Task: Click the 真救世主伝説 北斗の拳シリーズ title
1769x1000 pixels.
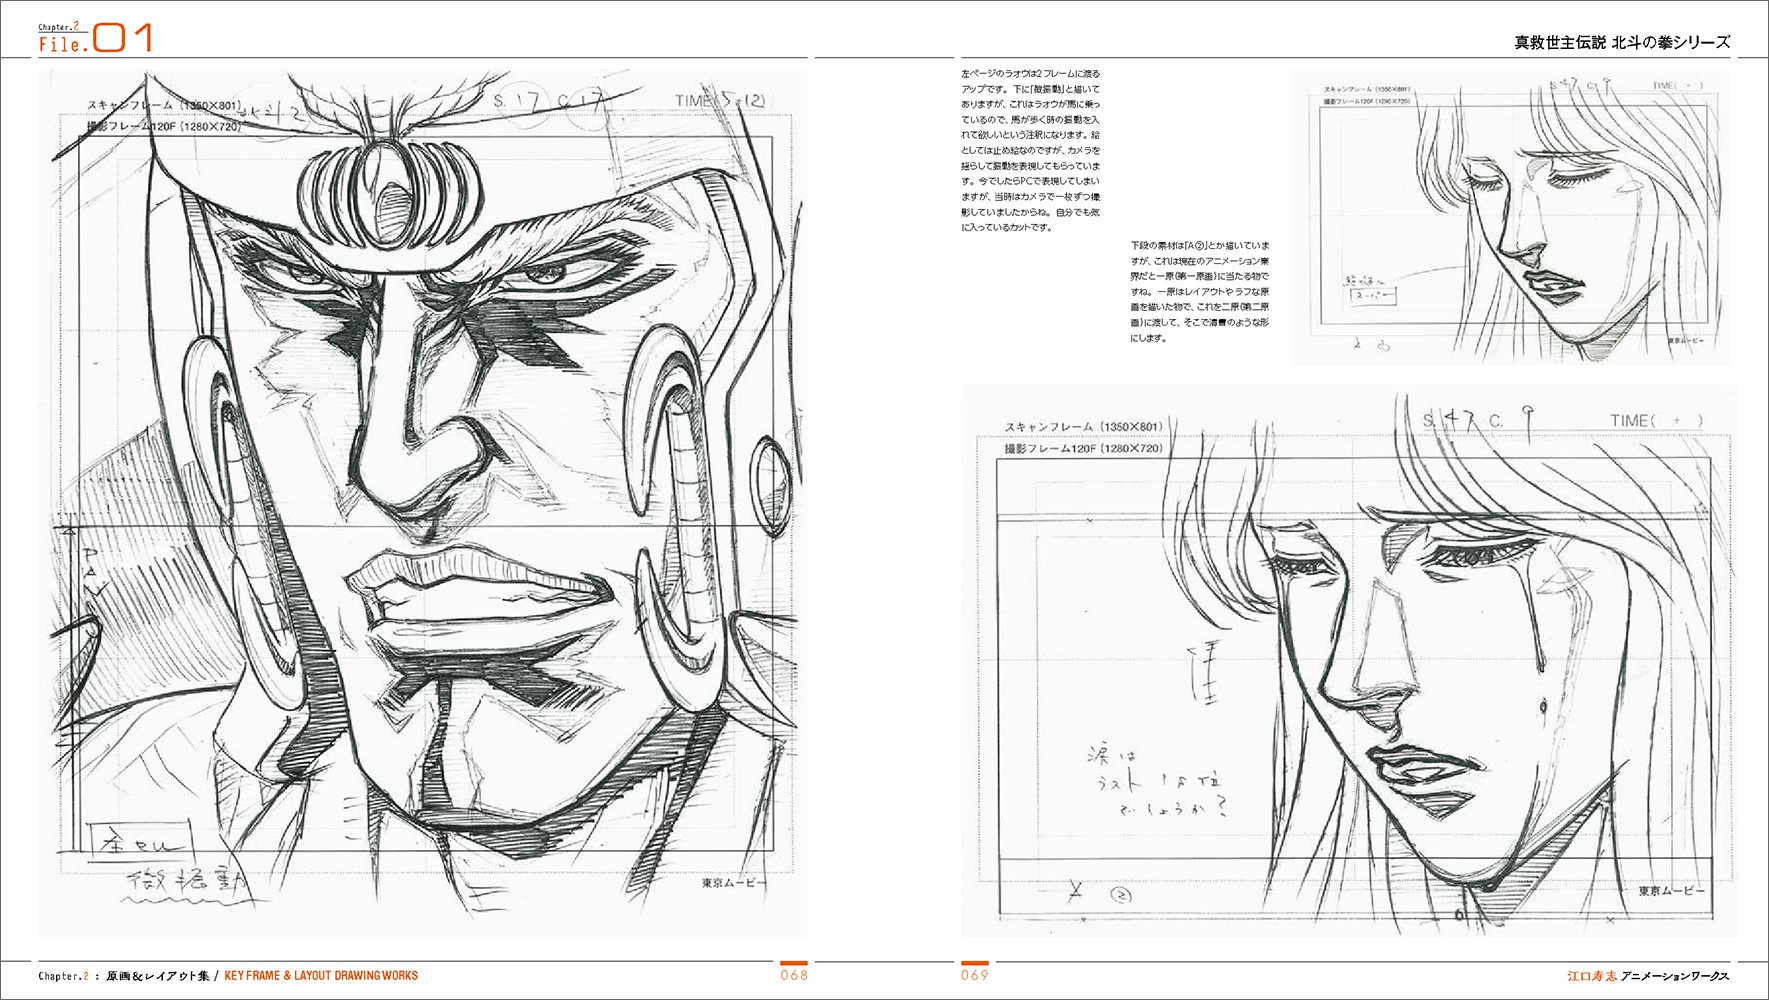Action: (x=1621, y=42)
